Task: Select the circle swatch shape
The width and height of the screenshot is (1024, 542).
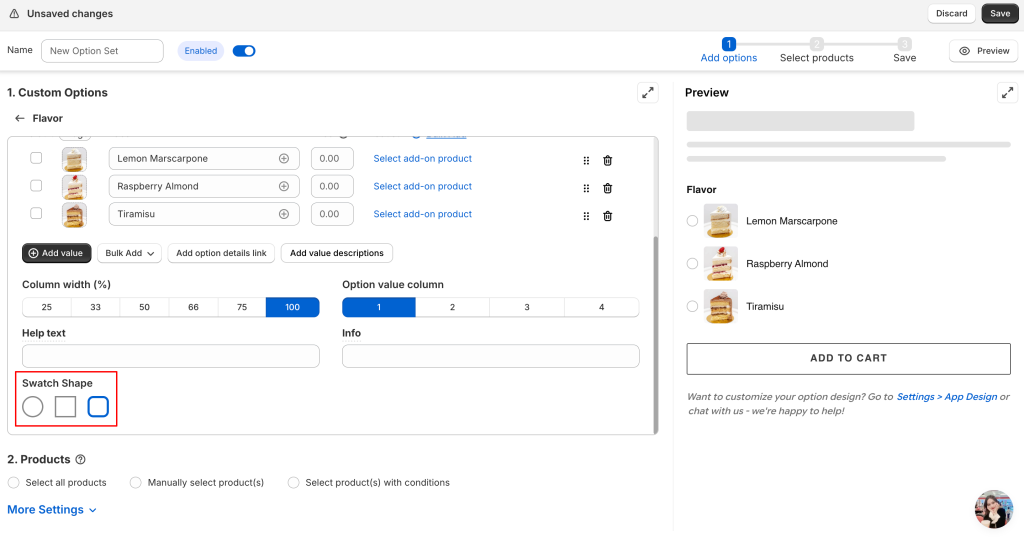Action: (33, 407)
